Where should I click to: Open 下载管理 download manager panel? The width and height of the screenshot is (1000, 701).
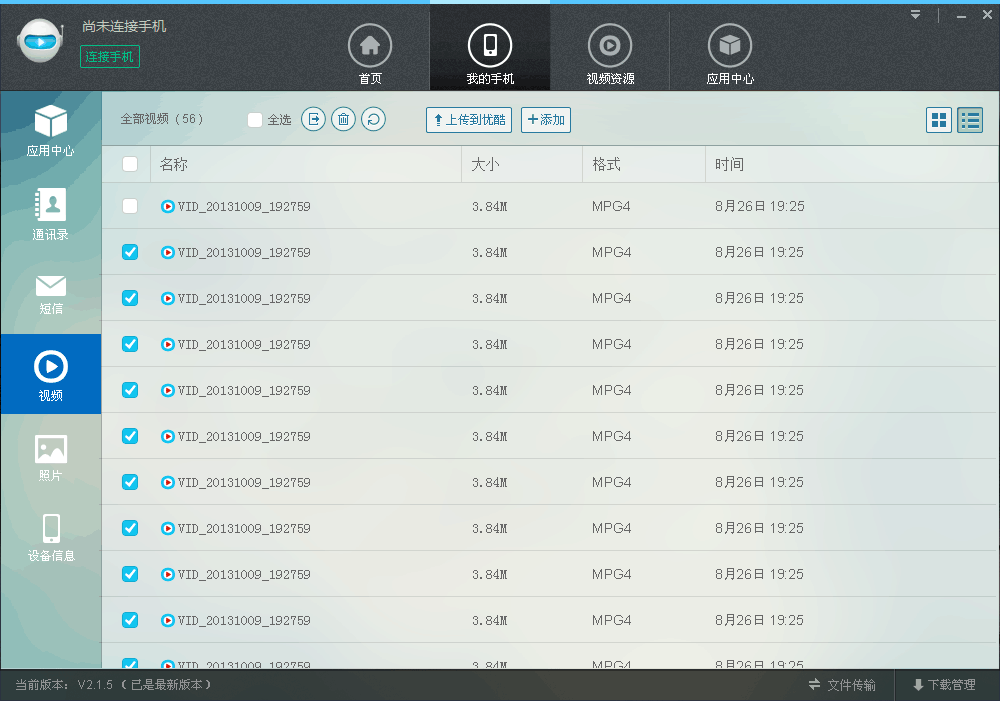943,685
